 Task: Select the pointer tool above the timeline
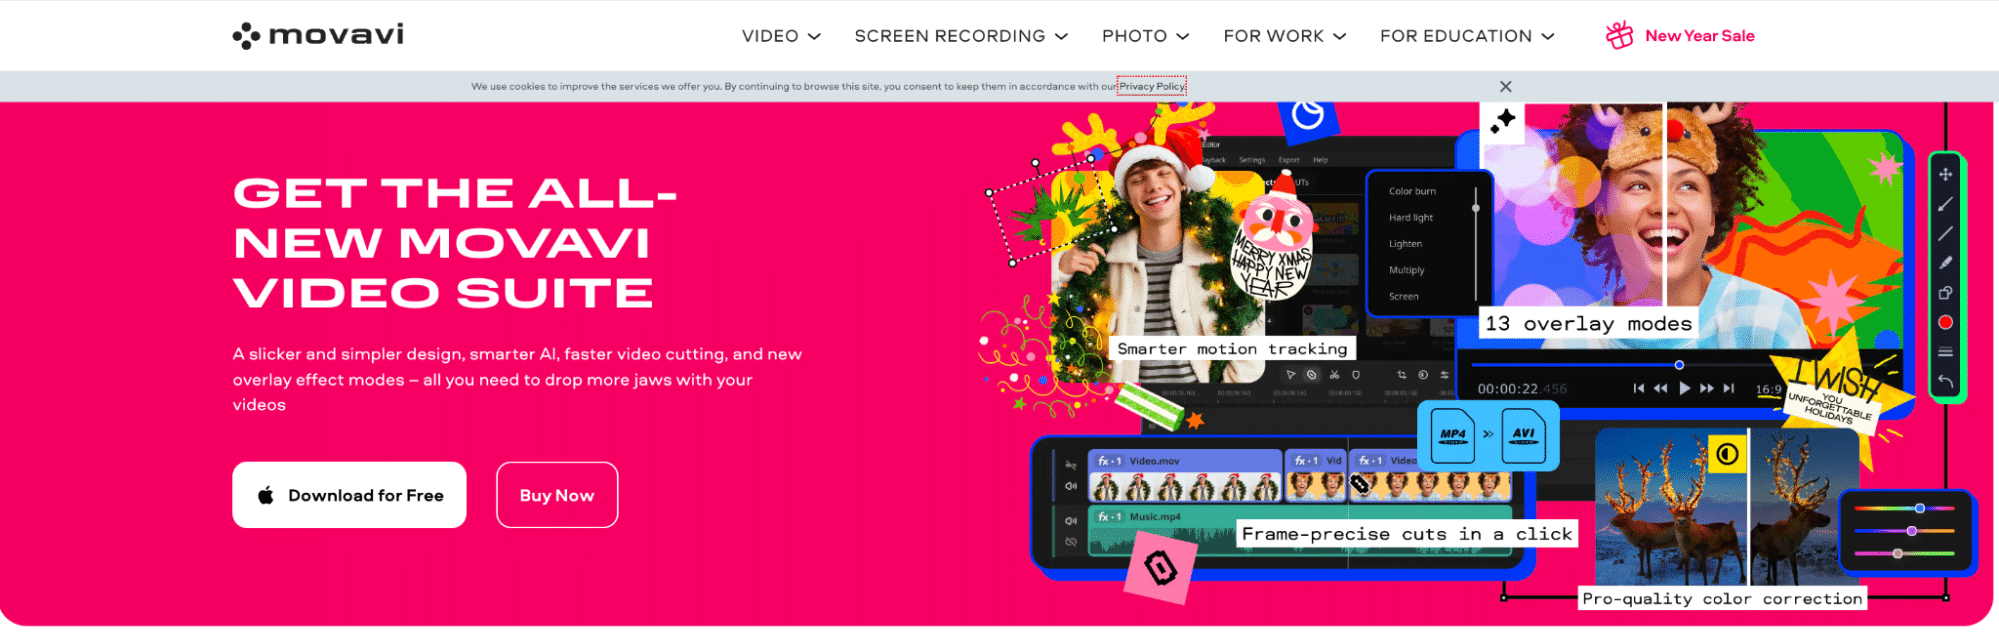coord(1291,375)
